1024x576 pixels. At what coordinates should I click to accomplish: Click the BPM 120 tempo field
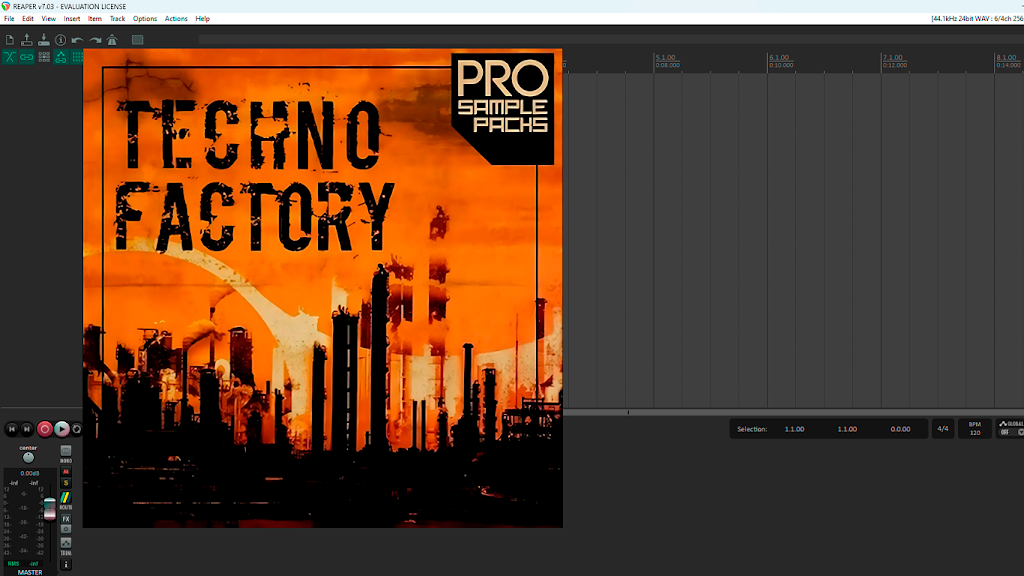coord(974,428)
